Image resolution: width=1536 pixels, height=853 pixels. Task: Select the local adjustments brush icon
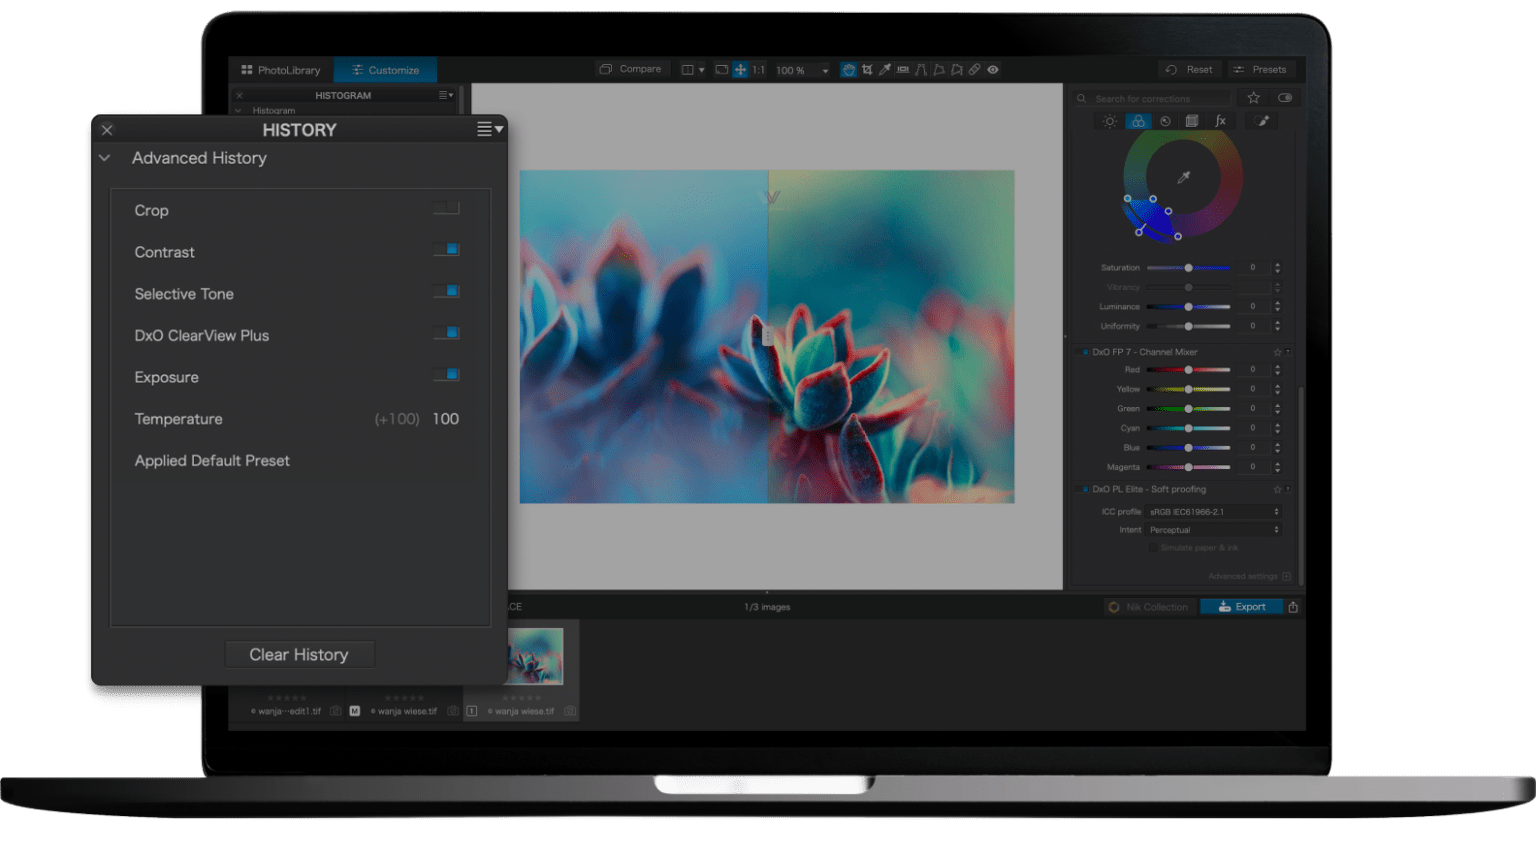click(1261, 121)
